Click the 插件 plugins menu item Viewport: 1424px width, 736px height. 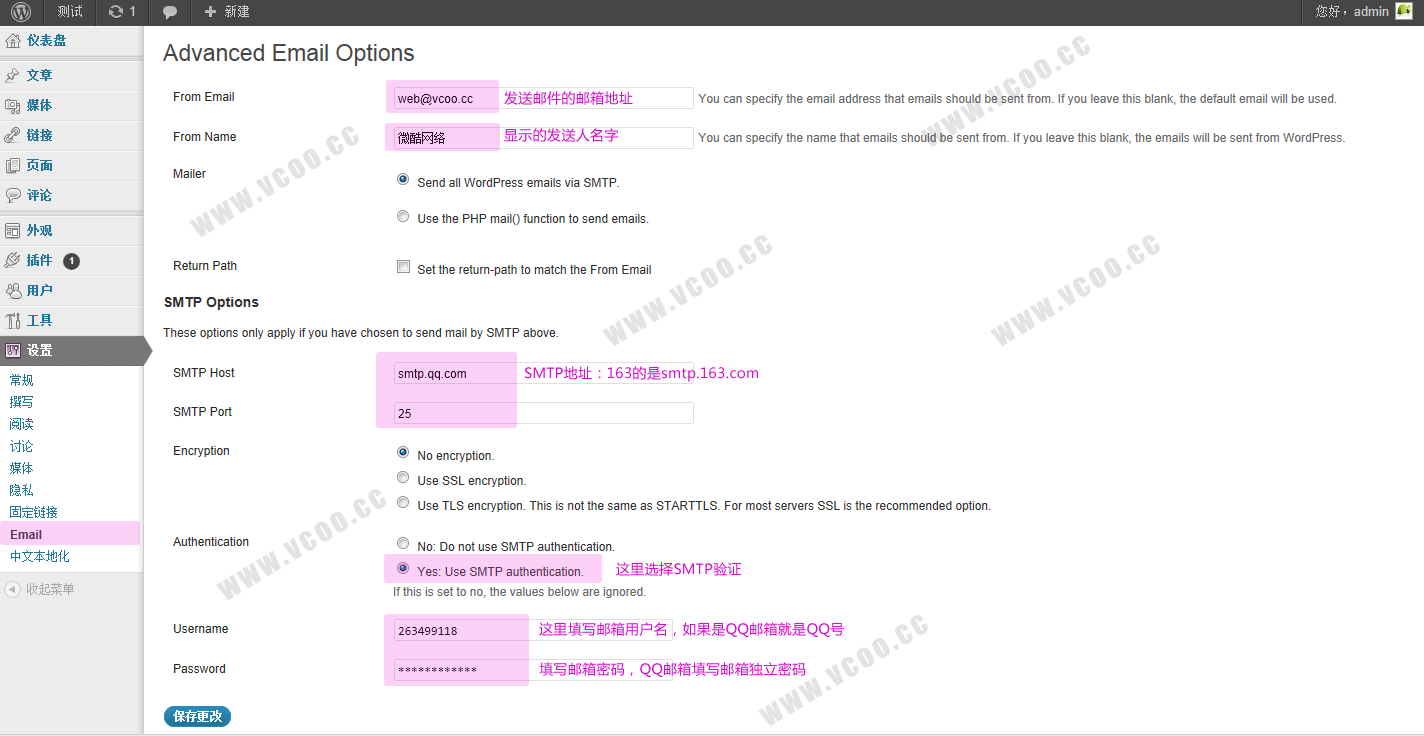pyautogui.click(x=39, y=260)
